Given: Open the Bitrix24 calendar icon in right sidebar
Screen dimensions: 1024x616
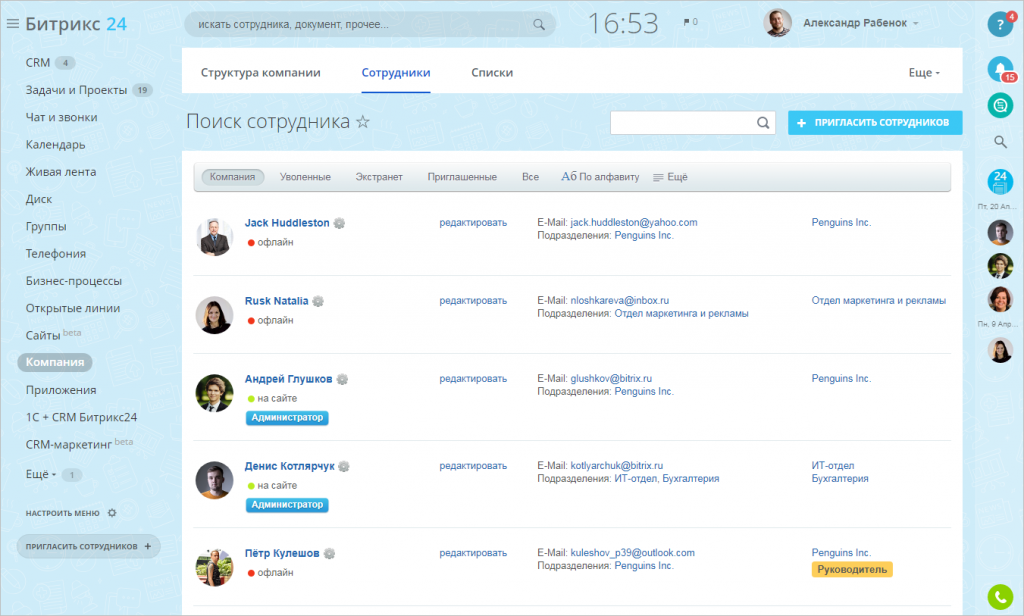Looking at the screenshot, I should pos(1000,182).
